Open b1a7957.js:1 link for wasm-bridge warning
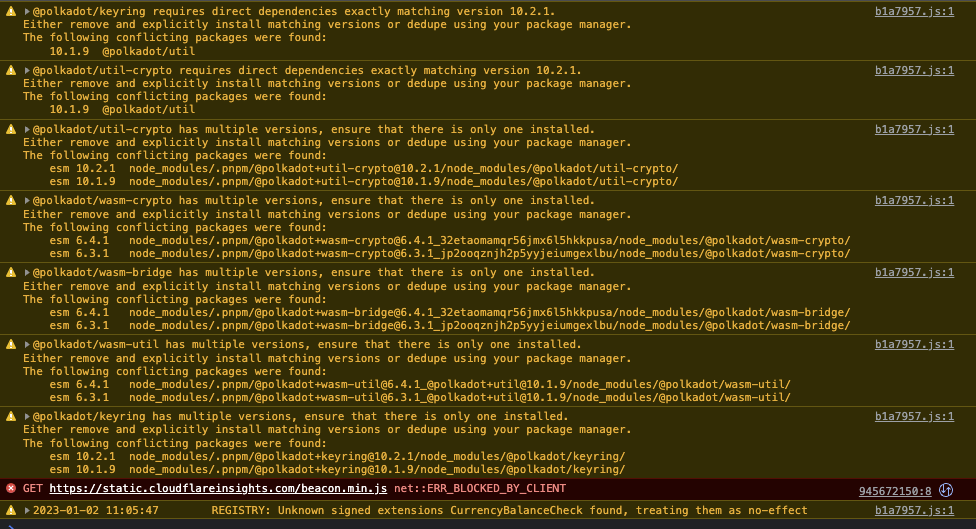Viewport: 976px width, 529px height. coord(914,273)
